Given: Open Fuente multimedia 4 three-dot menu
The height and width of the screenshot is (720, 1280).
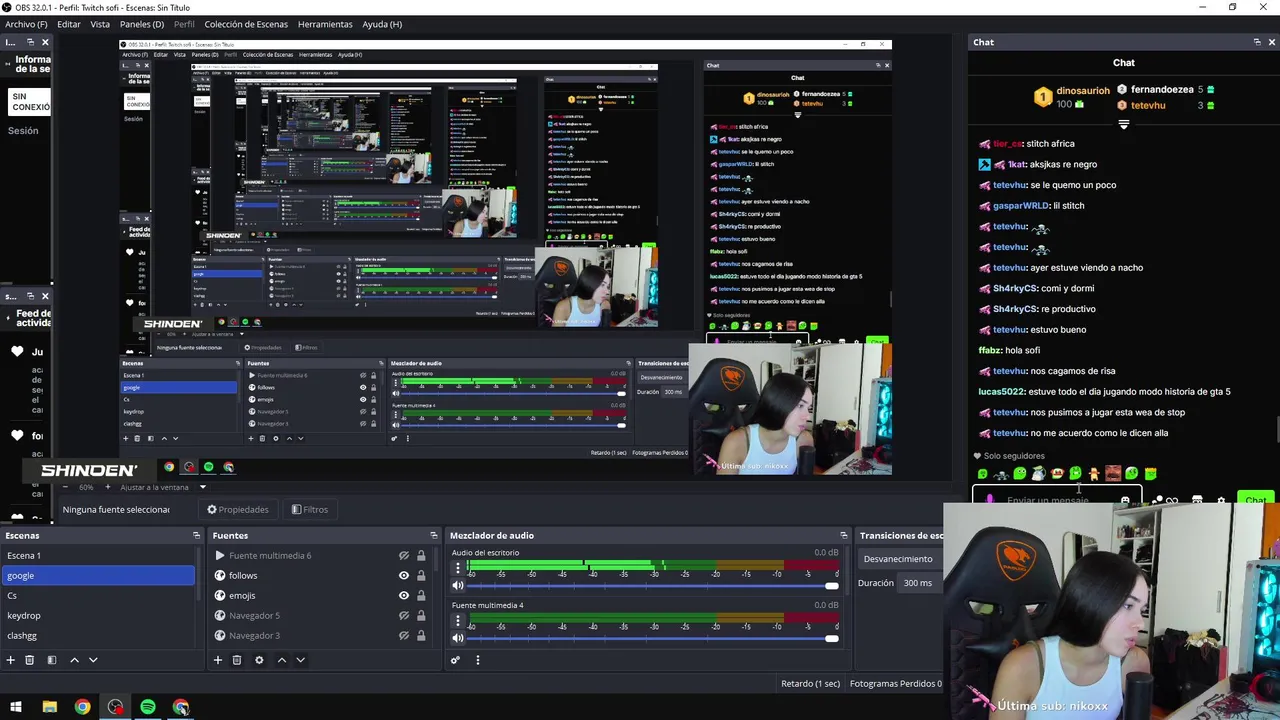Looking at the screenshot, I should (x=458, y=620).
